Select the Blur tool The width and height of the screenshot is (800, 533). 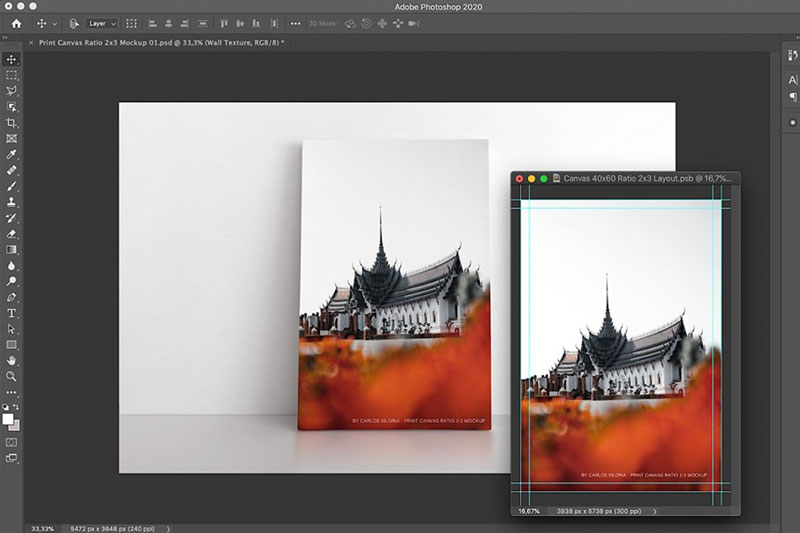pyautogui.click(x=11, y=266)
